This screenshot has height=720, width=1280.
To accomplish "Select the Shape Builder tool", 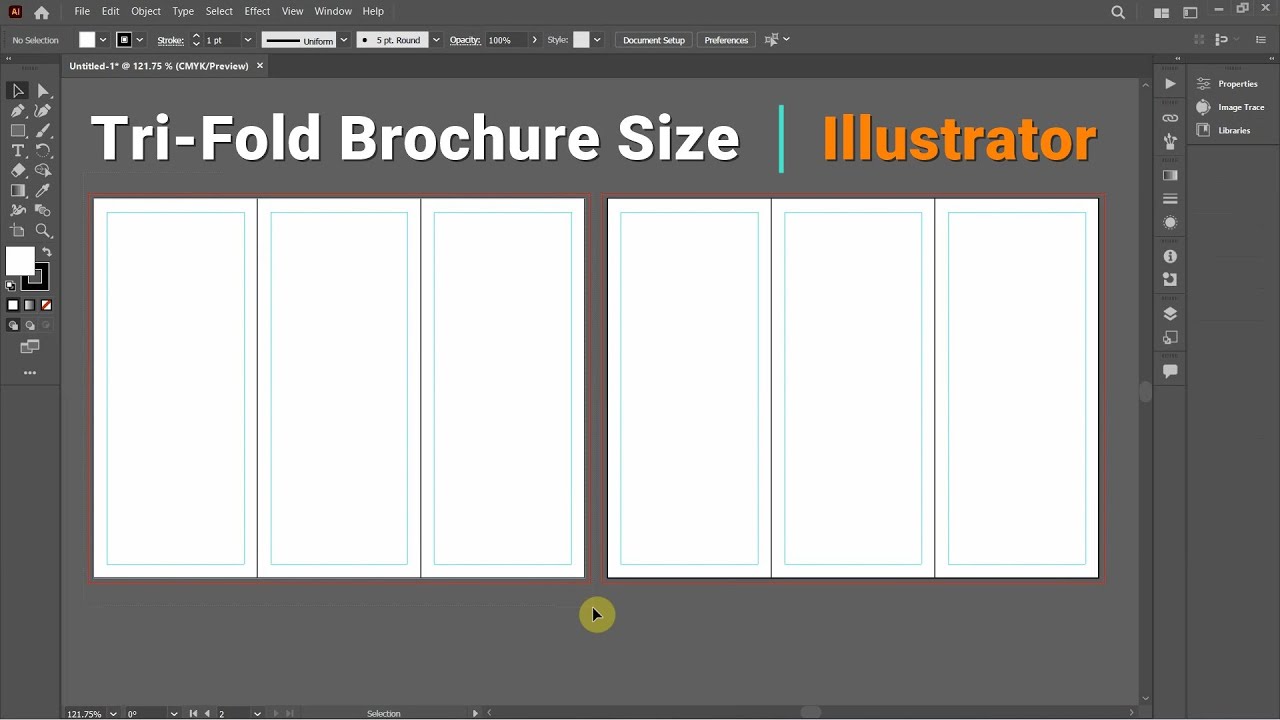I will tap(43, 171).
